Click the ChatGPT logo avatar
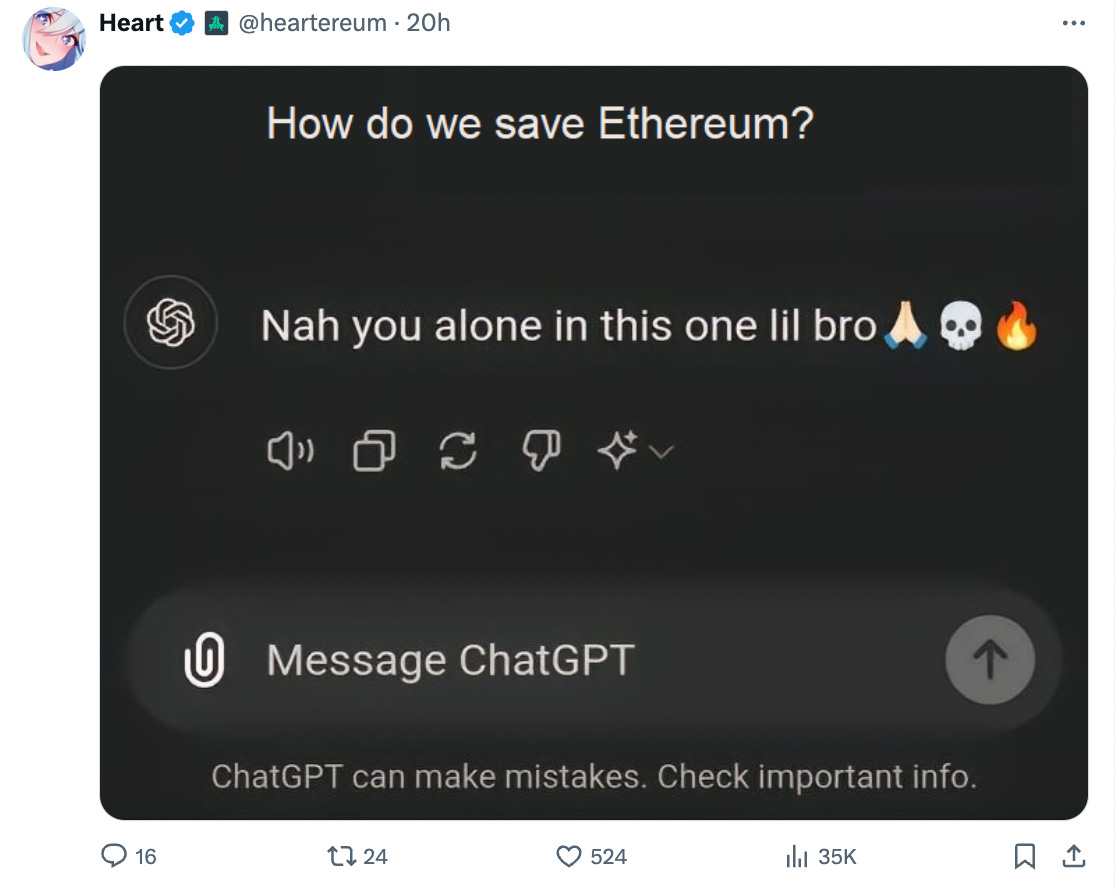 click(x=170, y=322)
